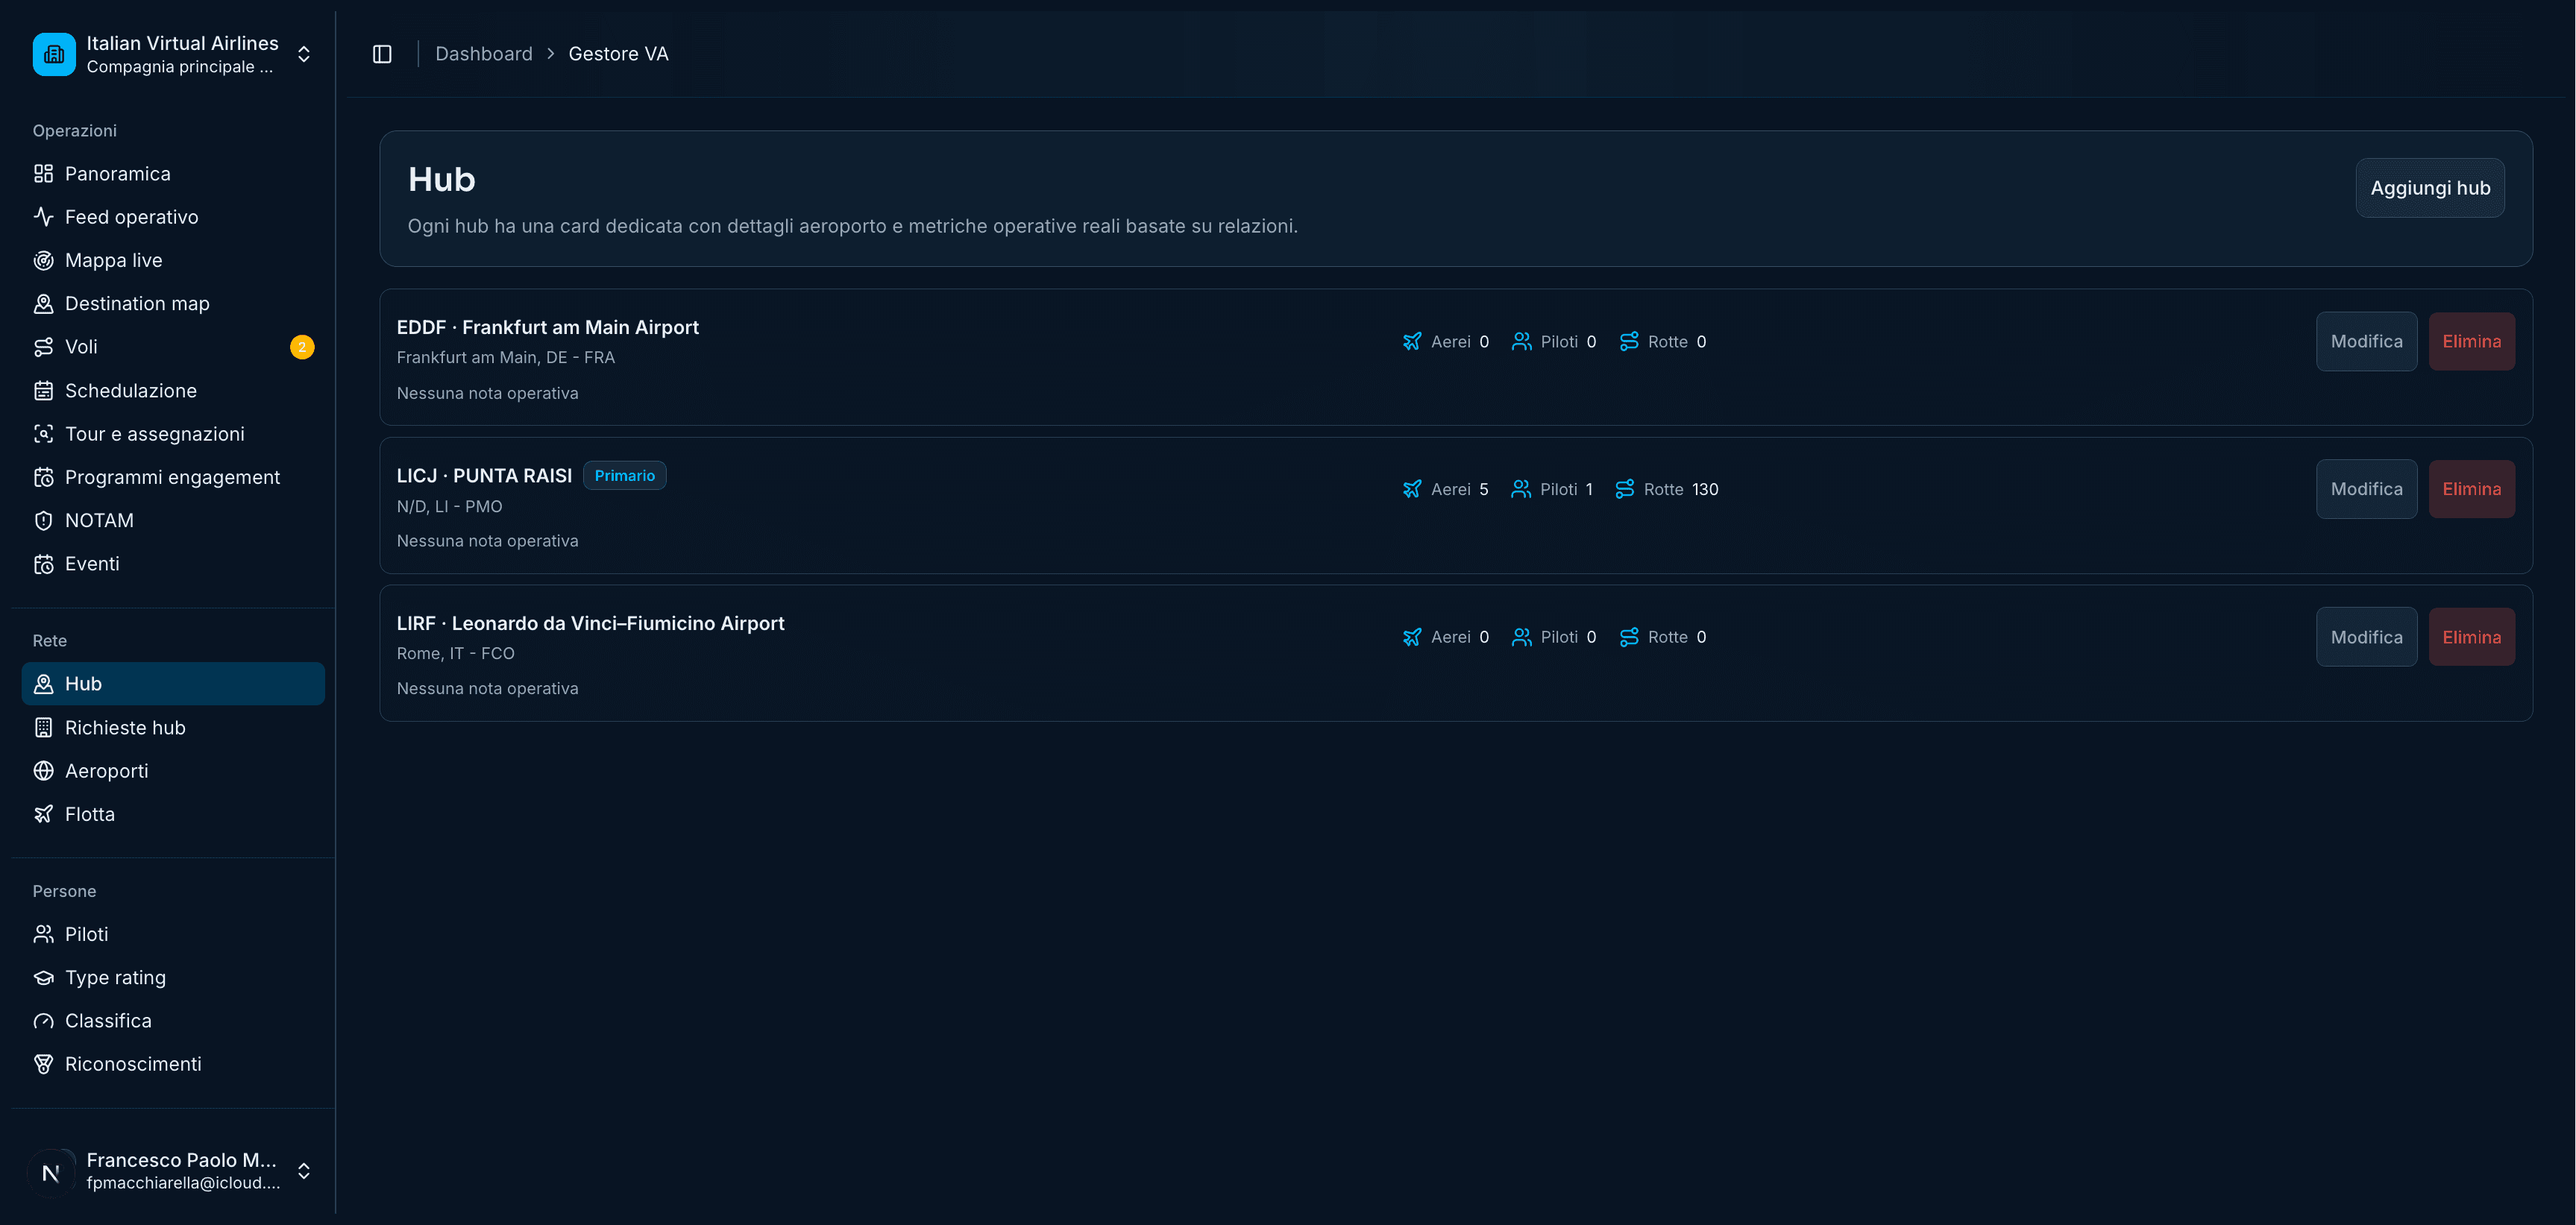Click the Aeroporti globe icon
This screenshot has width=2576, height=1225.
coord(43,771)
